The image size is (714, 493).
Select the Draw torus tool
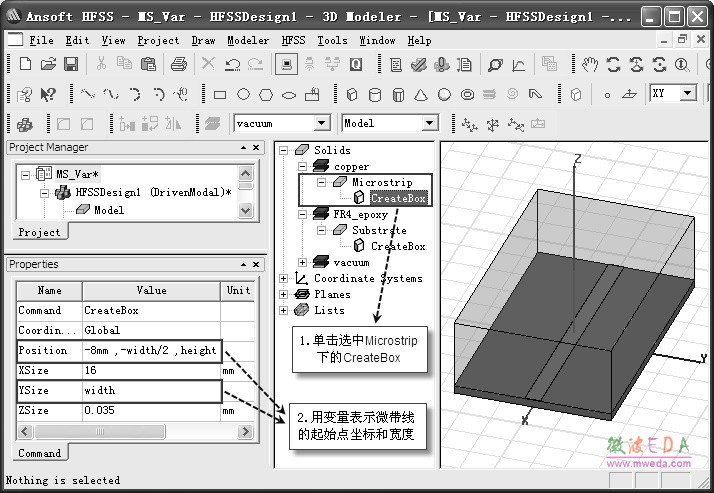467,95
